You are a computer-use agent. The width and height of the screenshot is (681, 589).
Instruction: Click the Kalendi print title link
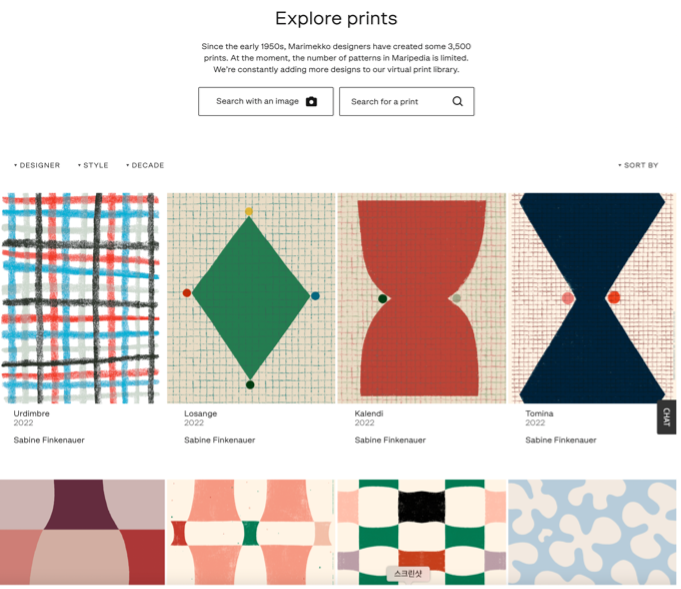369,414
